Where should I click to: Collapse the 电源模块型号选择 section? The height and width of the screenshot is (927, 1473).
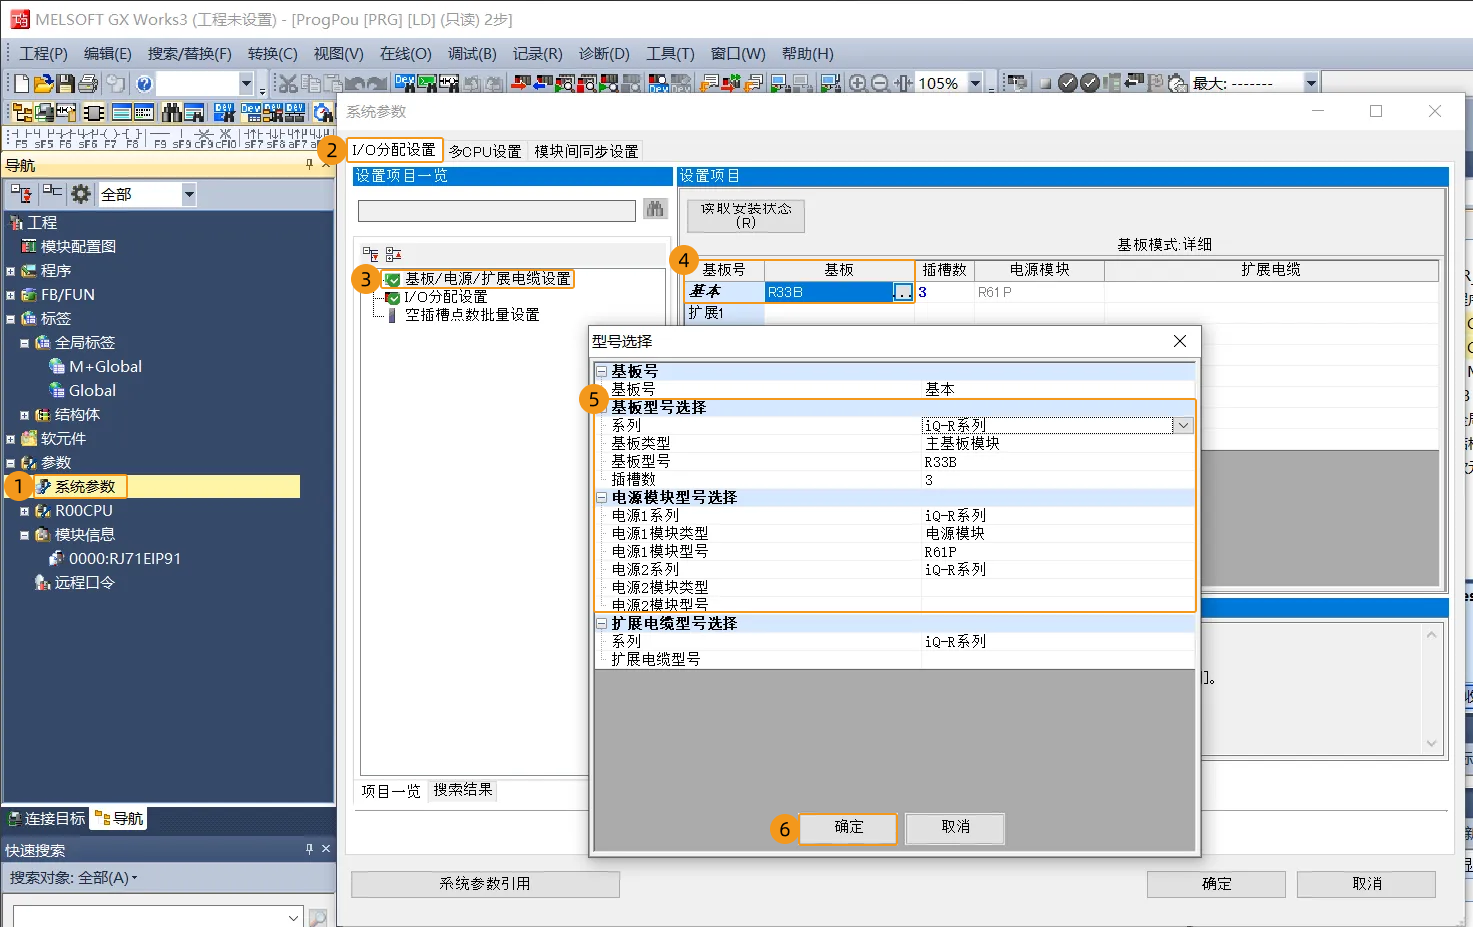point(602,497)
